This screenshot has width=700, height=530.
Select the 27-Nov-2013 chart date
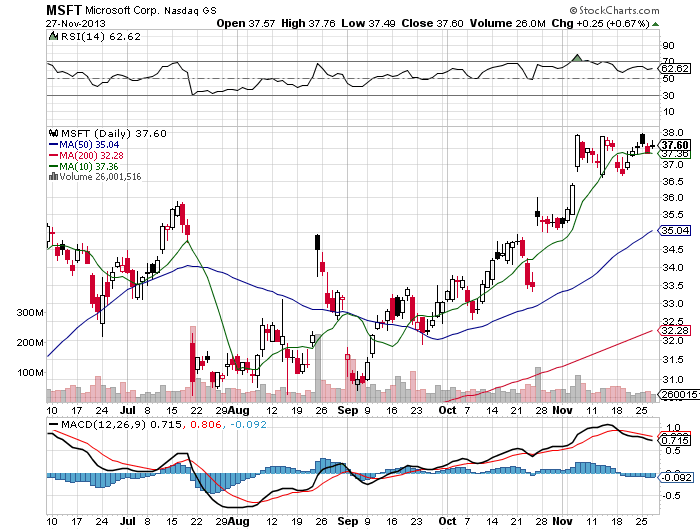click(75, 23)
